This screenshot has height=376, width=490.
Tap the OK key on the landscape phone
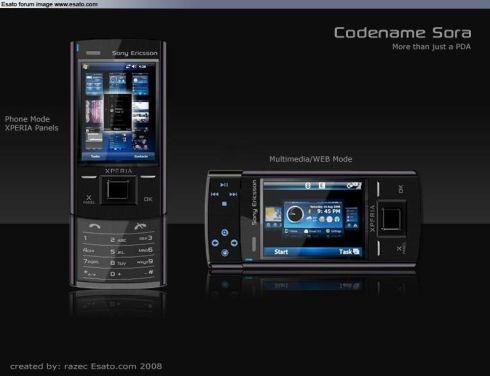401,189
